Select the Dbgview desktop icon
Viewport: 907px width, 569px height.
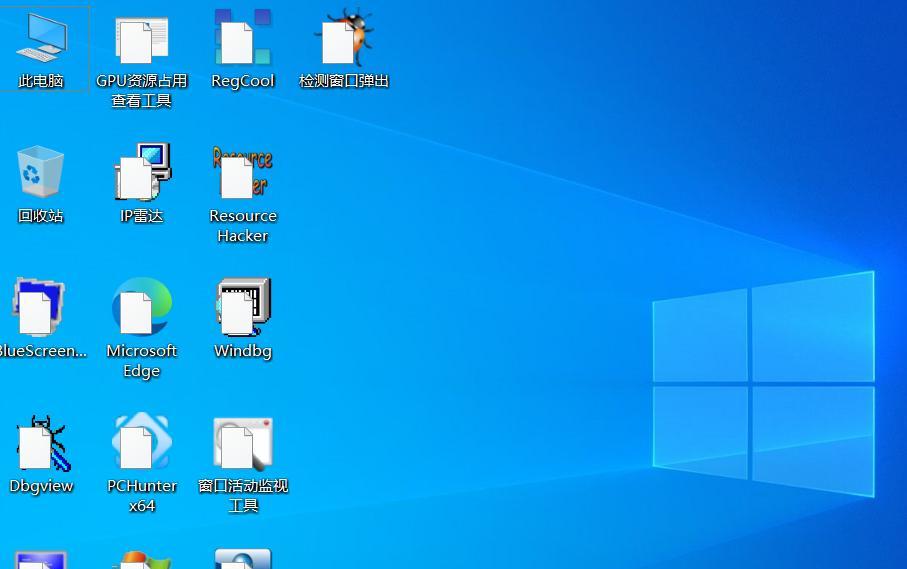(x=43, y=442)
